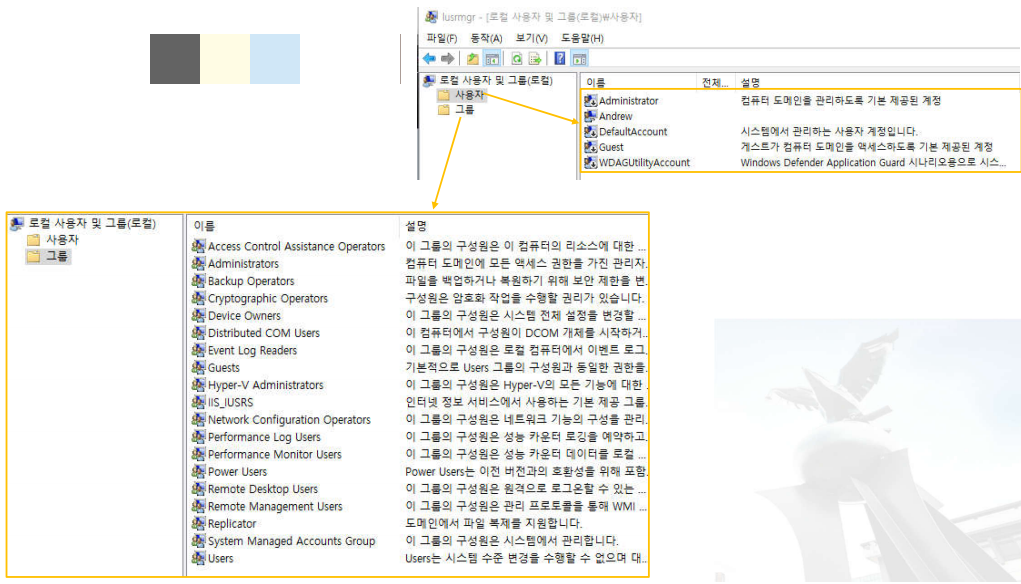Select System Managed Accounts Group
Image resolution: width=1021 pixels, height=584 pixels.
pos(283,542)
